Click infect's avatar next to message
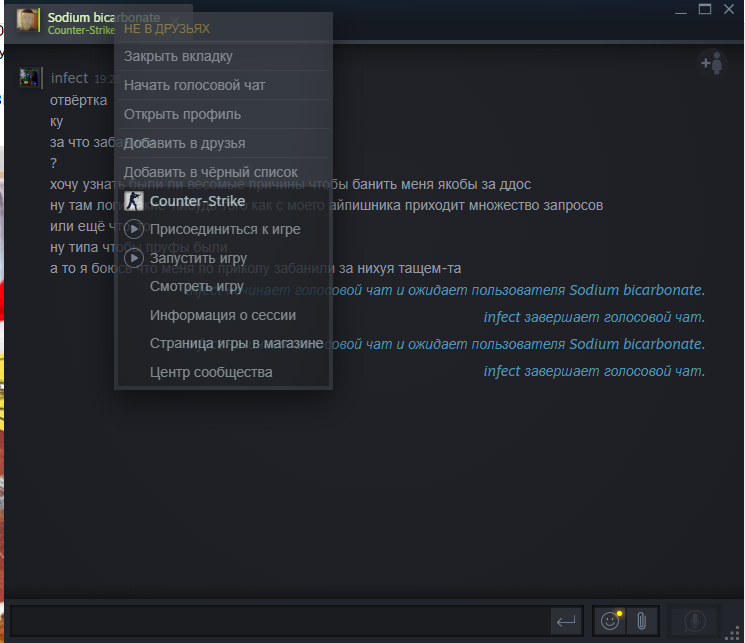The image size is (745, 643). 29,77
